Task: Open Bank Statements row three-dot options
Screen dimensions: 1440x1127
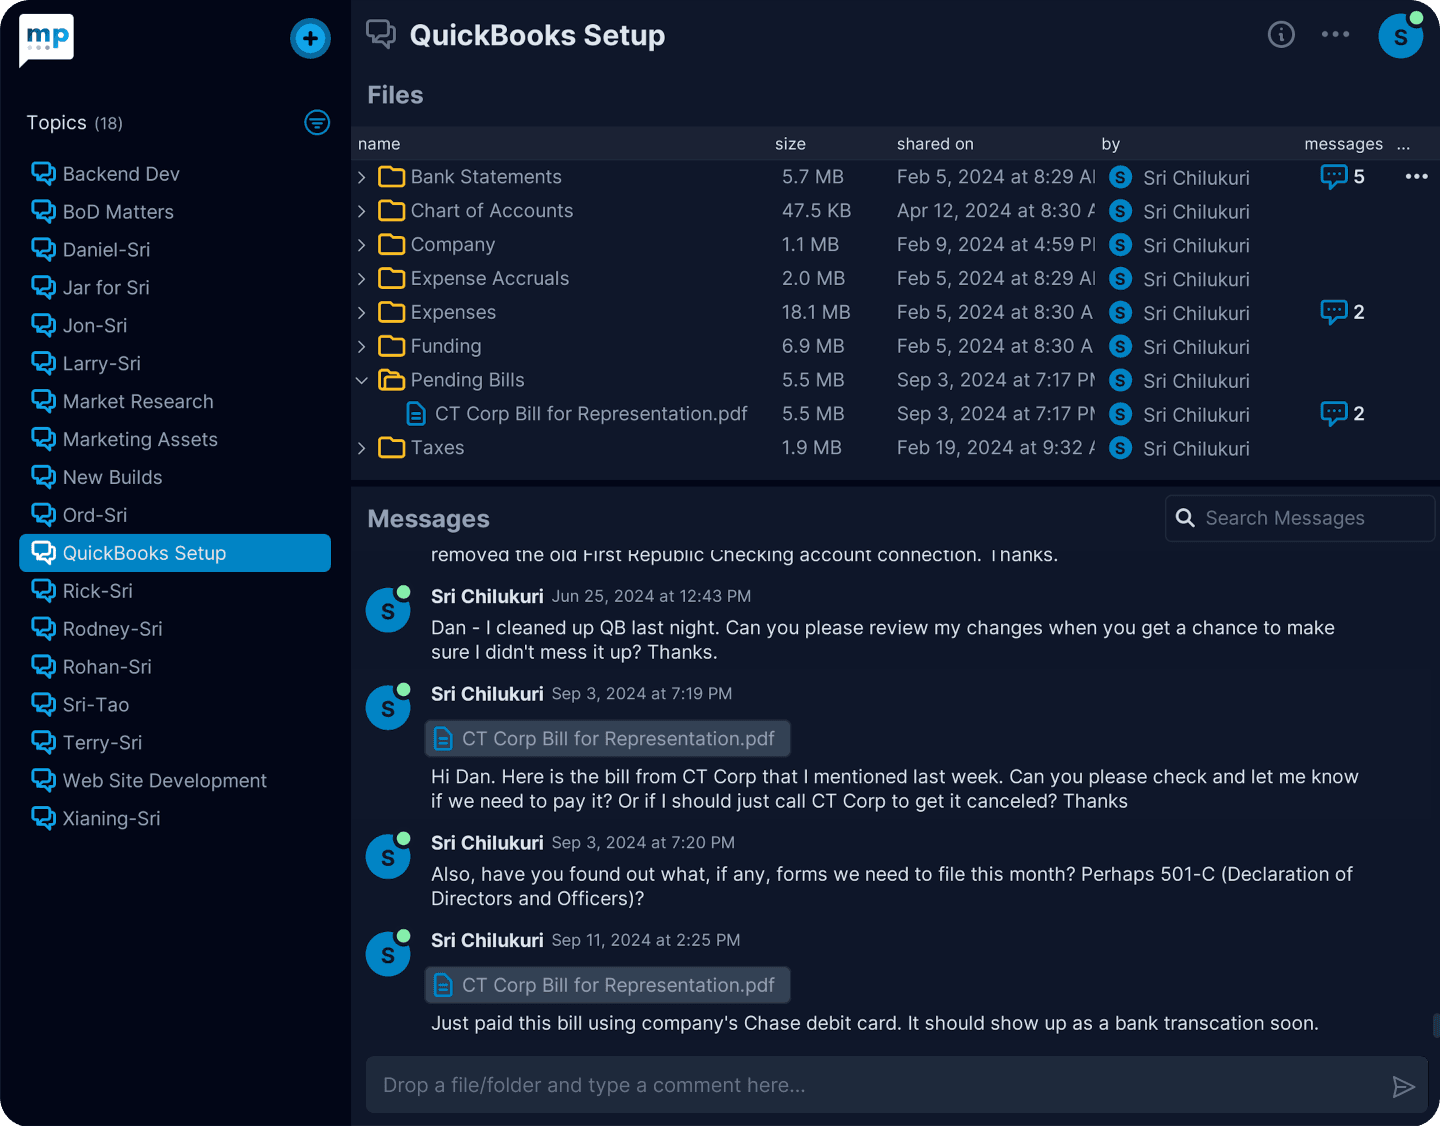Action: pos(1416,177)
